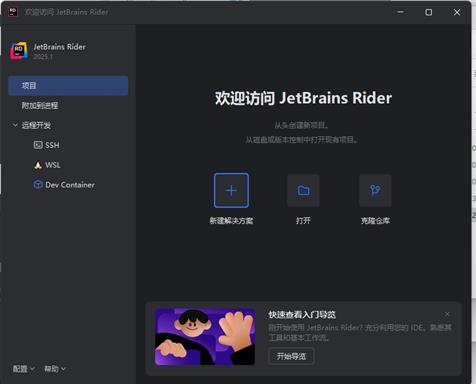Viewport: 476px width, 384px height.
Task: Click the Rider icon in title bar
Action: (13, 12)
